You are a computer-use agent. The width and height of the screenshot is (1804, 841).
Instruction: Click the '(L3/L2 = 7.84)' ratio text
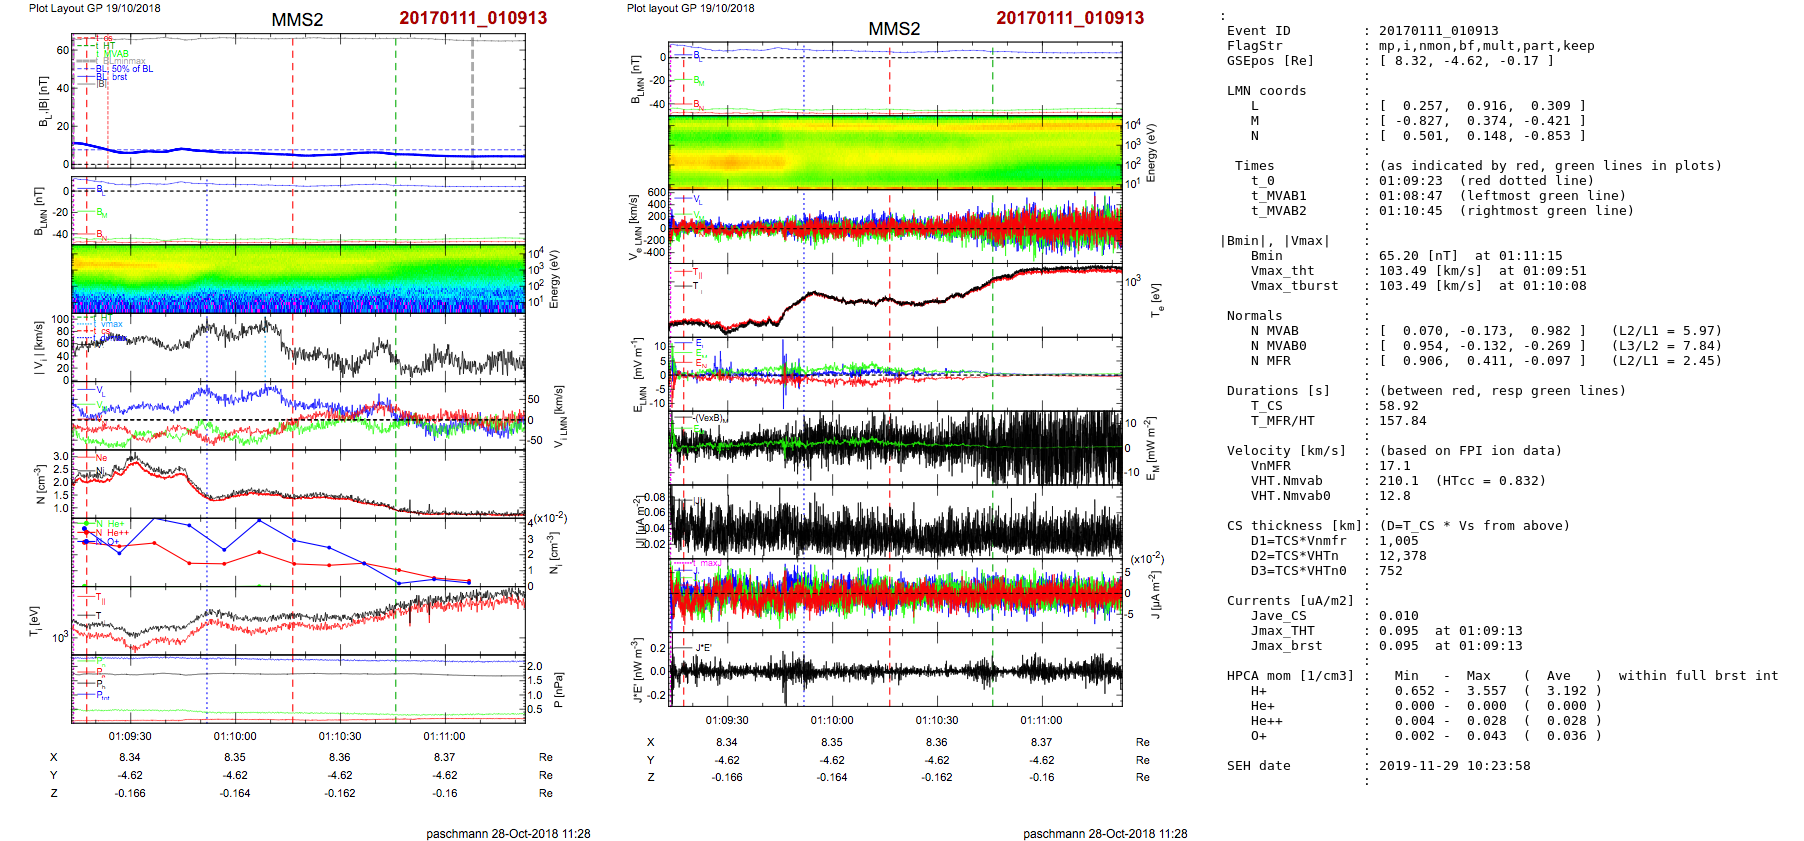coord(1667,346)
